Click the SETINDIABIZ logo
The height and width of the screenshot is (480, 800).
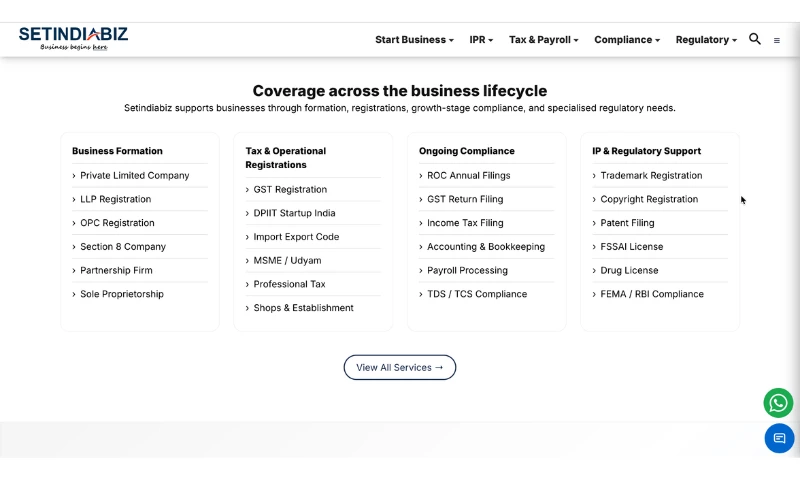tap(73, 39)
